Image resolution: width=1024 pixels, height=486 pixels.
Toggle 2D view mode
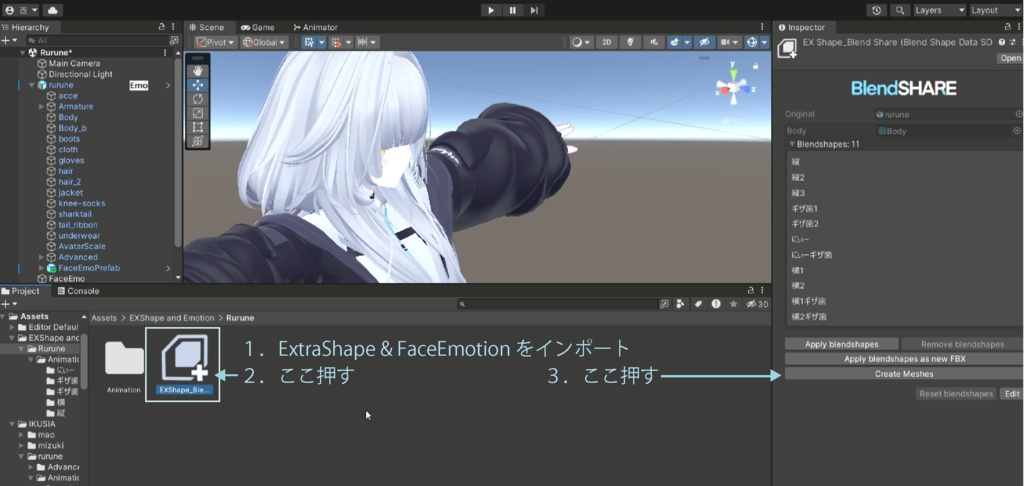[x=607, y=42]
